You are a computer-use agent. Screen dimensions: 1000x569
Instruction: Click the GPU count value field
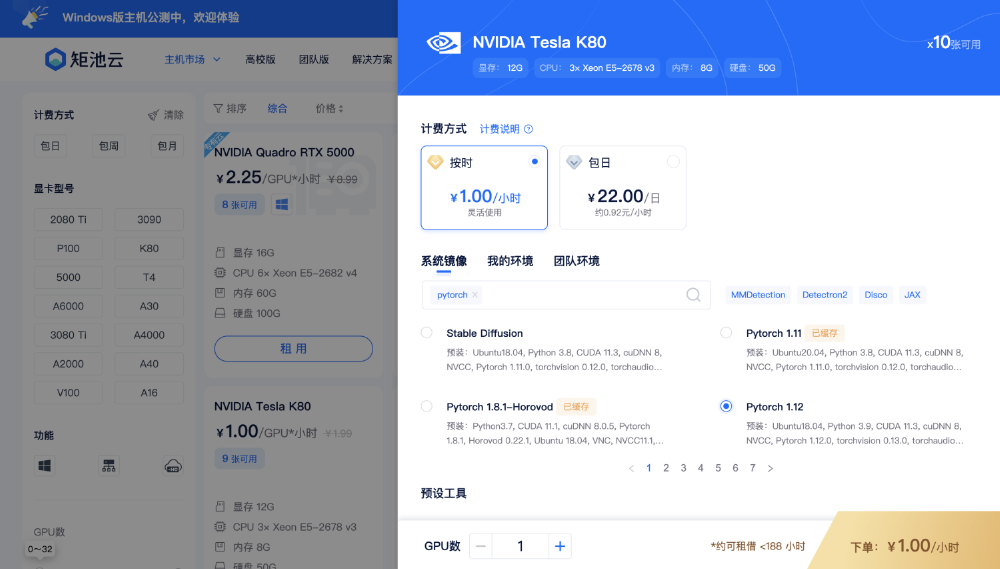click(x=520, y=546)
